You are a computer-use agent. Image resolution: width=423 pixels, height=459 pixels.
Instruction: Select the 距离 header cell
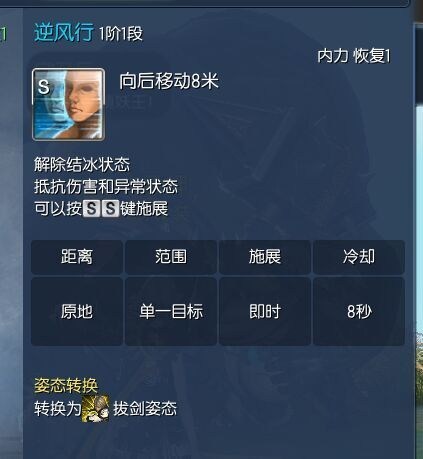[x=77, y=257]
